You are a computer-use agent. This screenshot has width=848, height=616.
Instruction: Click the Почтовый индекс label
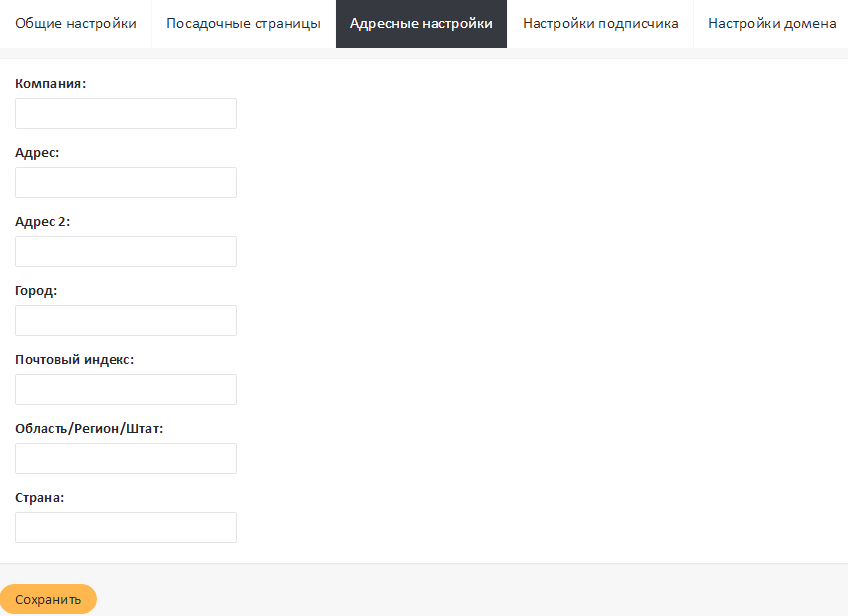75,360
